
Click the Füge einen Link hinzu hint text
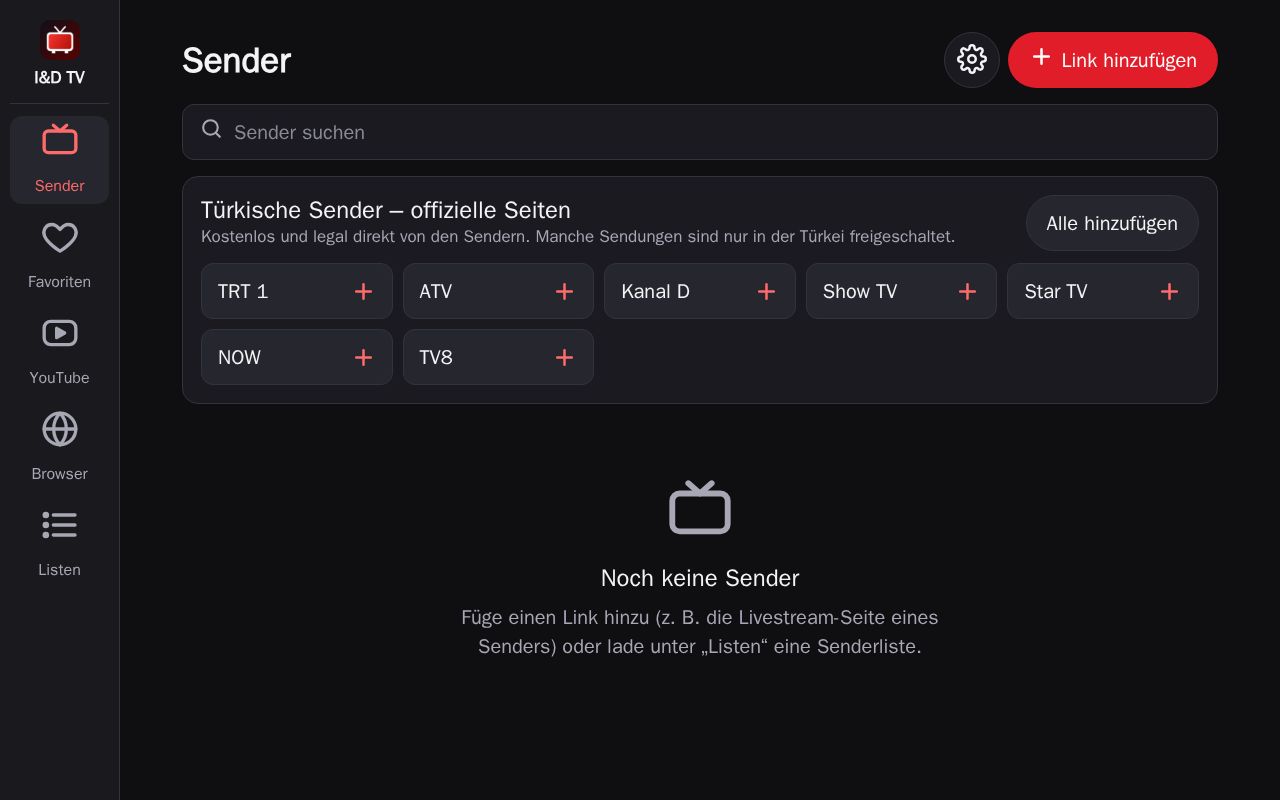pos(700,632)
